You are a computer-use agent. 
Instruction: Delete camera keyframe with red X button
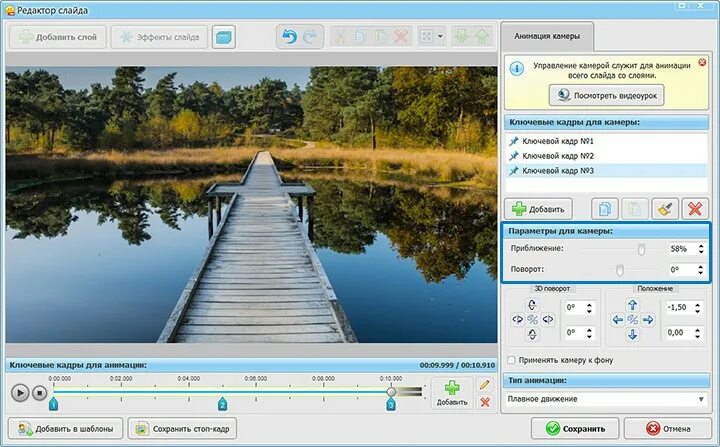point(695,209)
